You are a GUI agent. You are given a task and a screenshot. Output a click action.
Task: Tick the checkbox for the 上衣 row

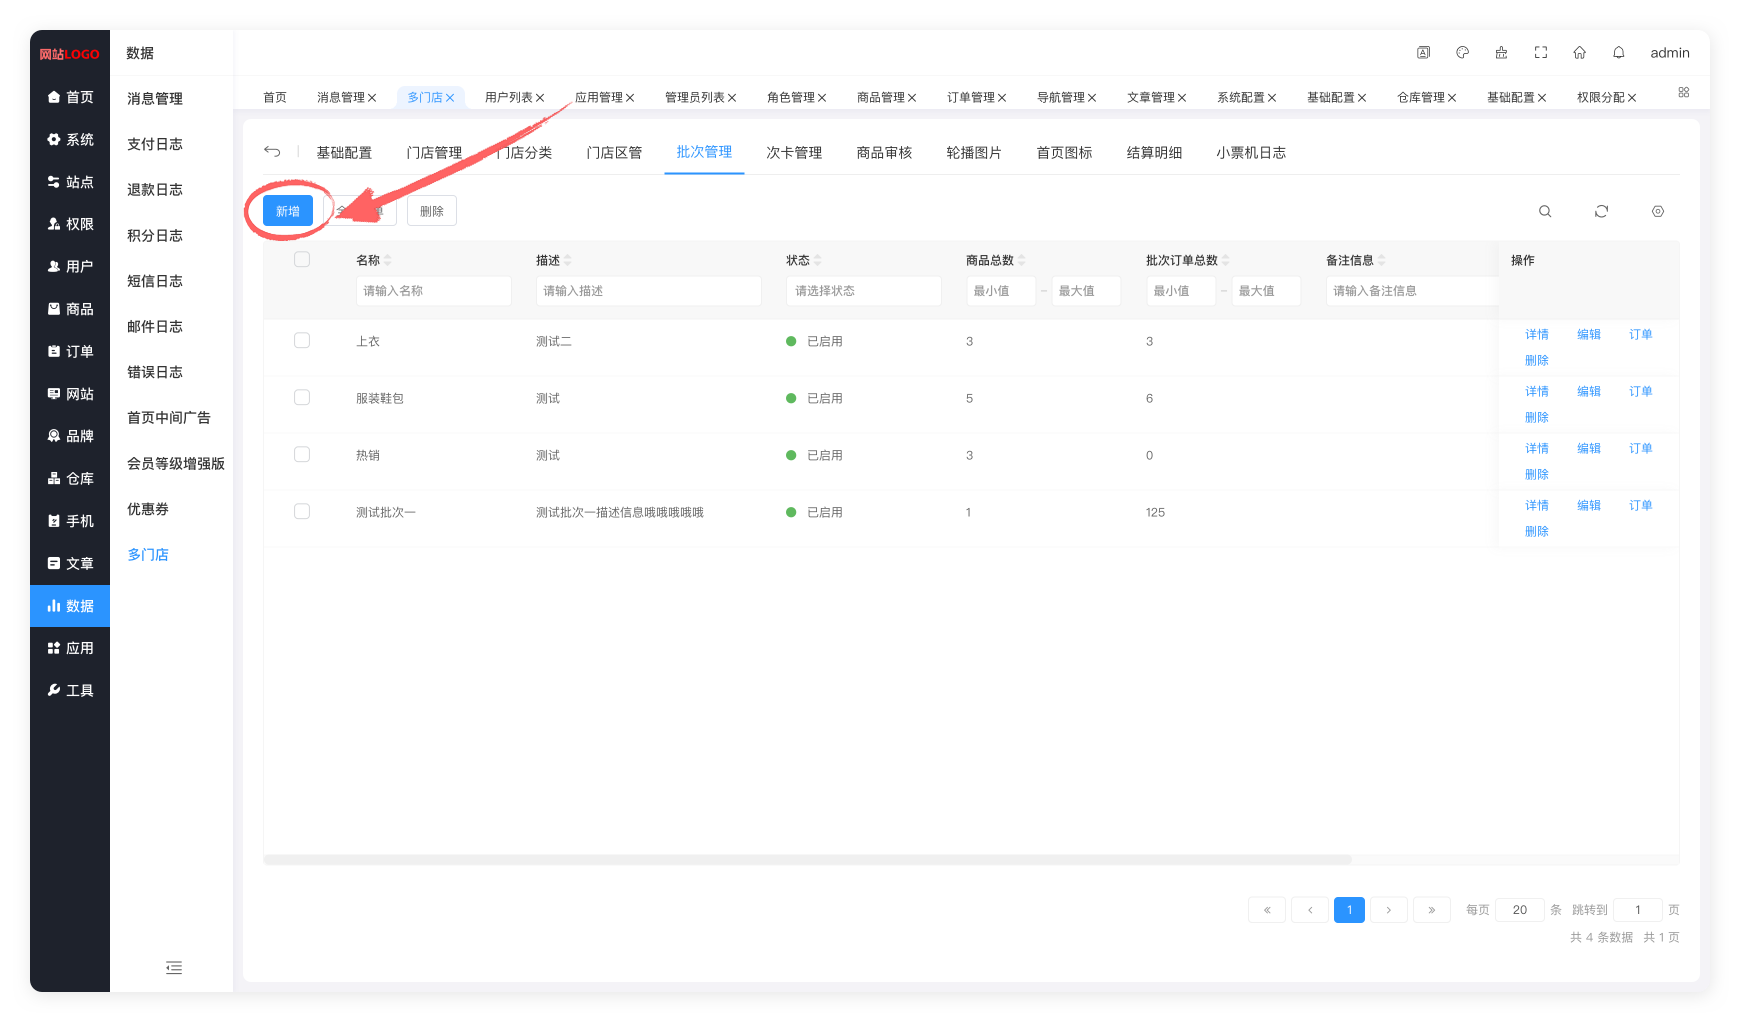click(x=302, y=341)
